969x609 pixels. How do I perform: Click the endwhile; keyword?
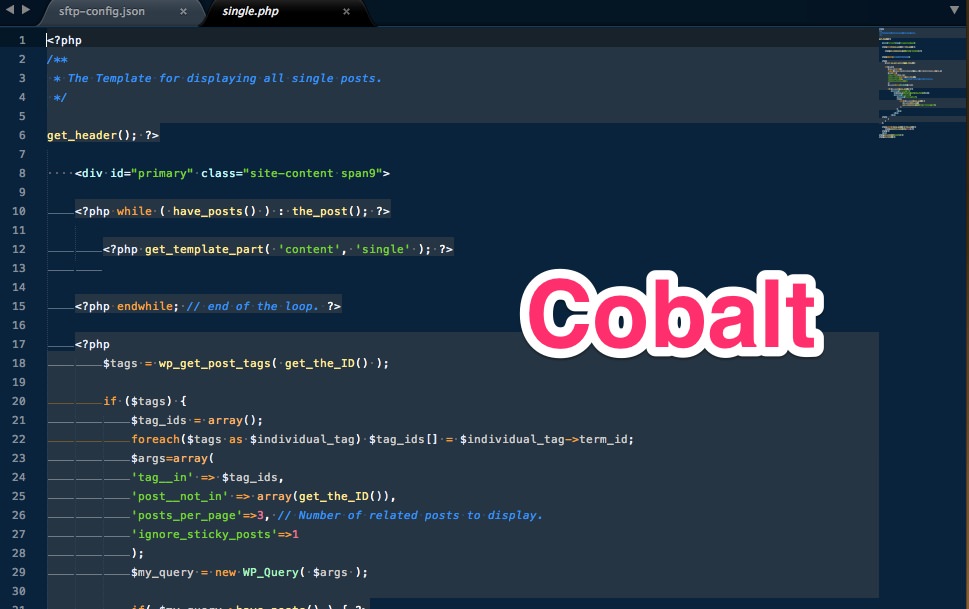148,306
